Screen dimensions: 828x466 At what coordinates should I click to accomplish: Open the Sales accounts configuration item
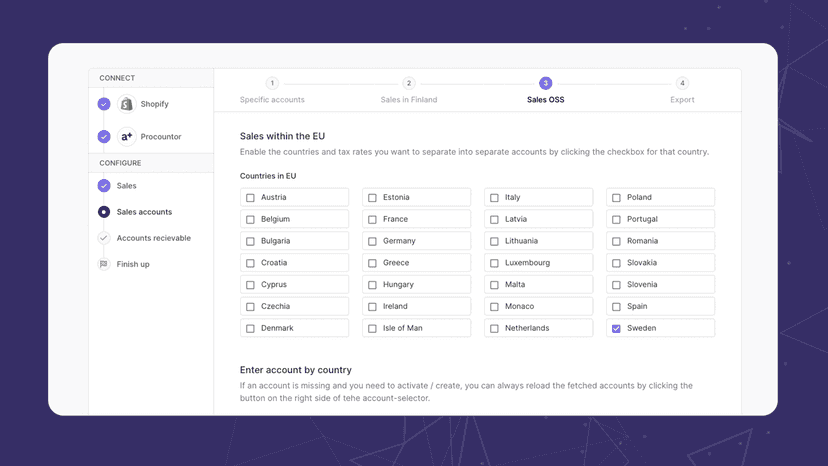144,212
